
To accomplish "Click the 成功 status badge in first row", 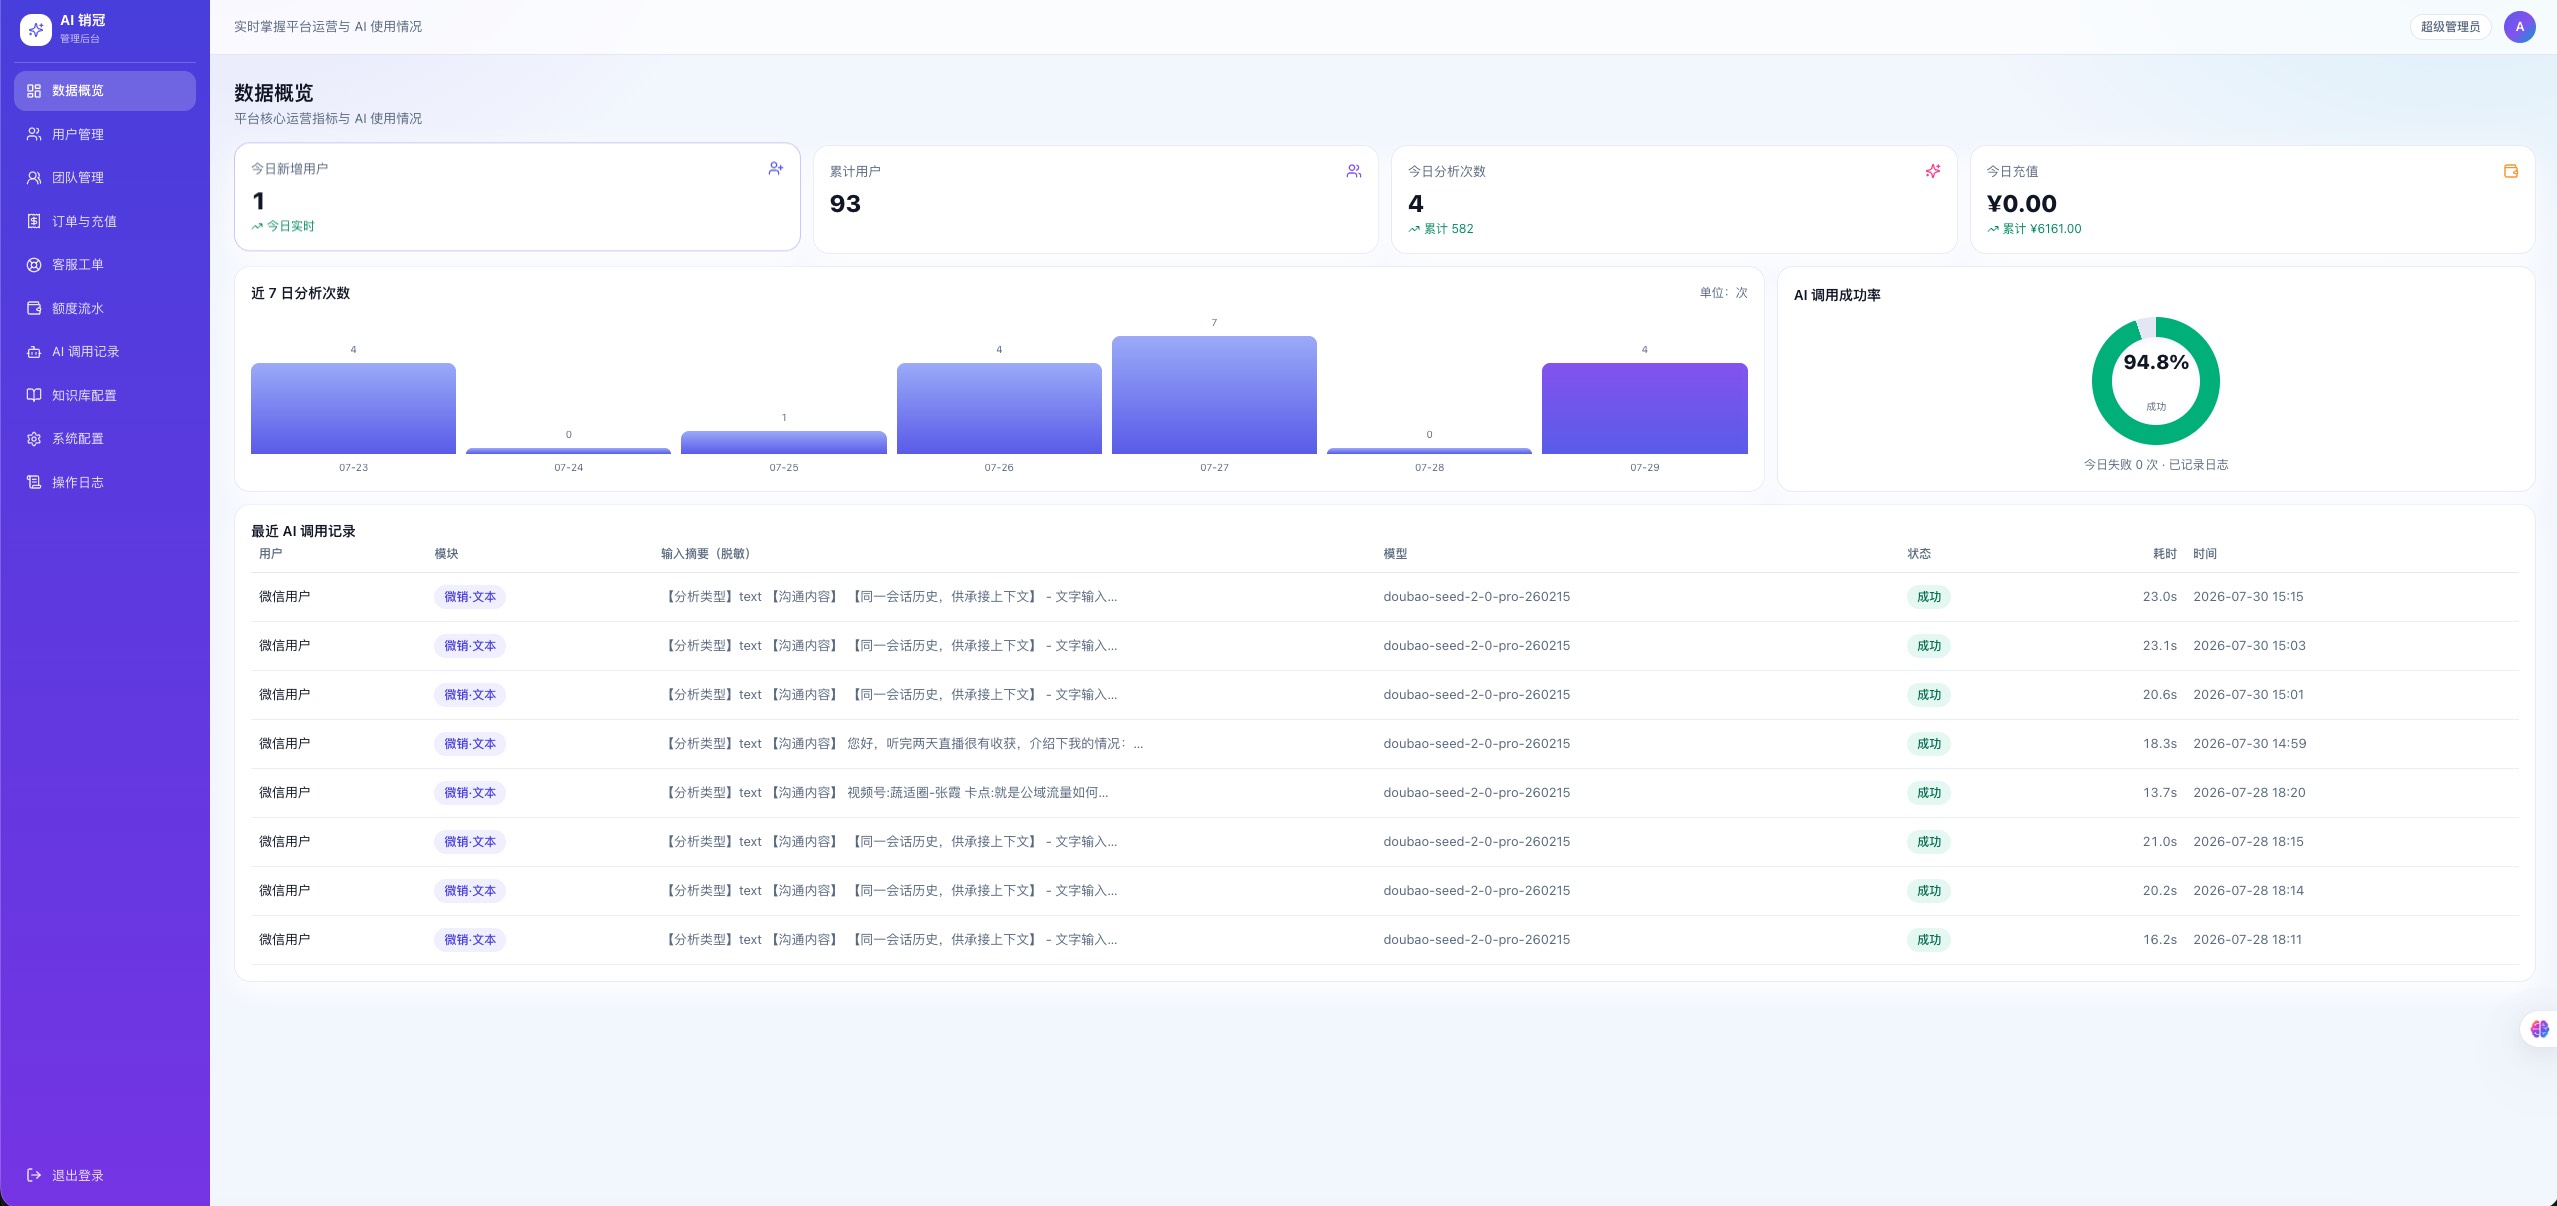I will click(x=1928, y=597).
